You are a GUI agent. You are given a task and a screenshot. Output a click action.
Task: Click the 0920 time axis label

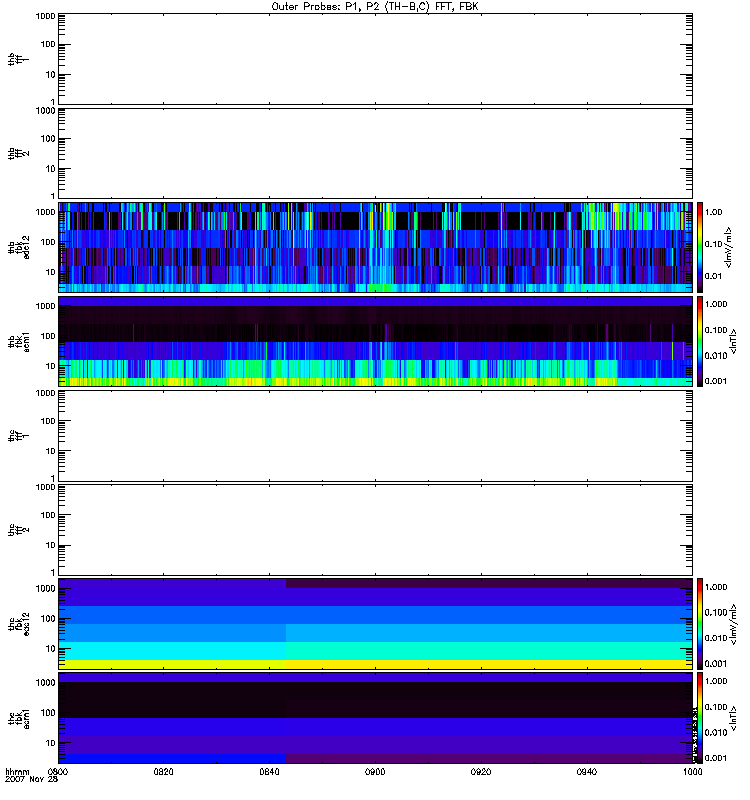481,772
